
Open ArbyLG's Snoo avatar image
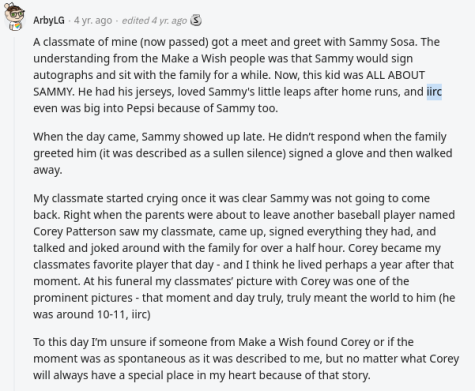point(14,16)
